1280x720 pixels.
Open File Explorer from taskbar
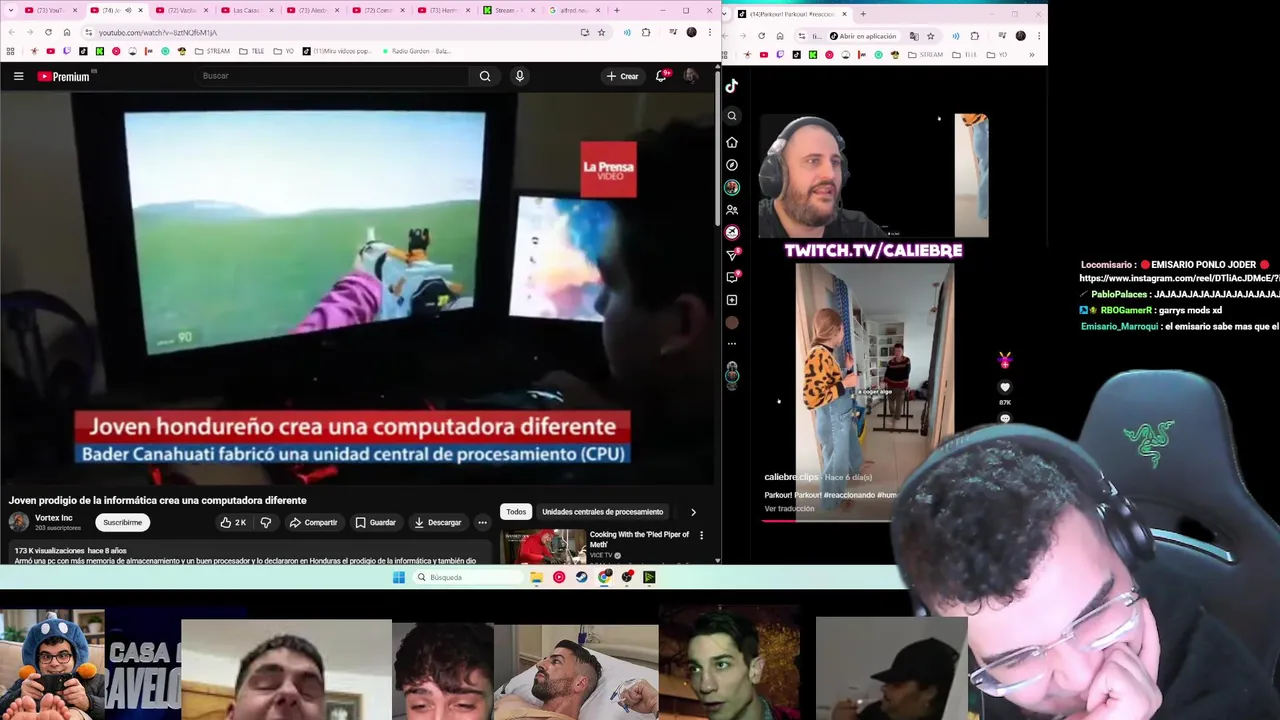(x=536, y=577)
